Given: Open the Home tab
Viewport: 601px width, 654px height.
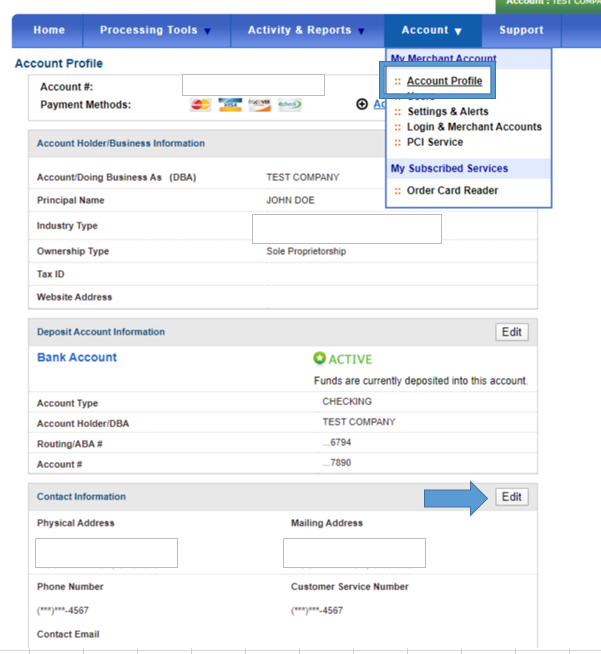Looking at the screenshot, I should (49, 30).
